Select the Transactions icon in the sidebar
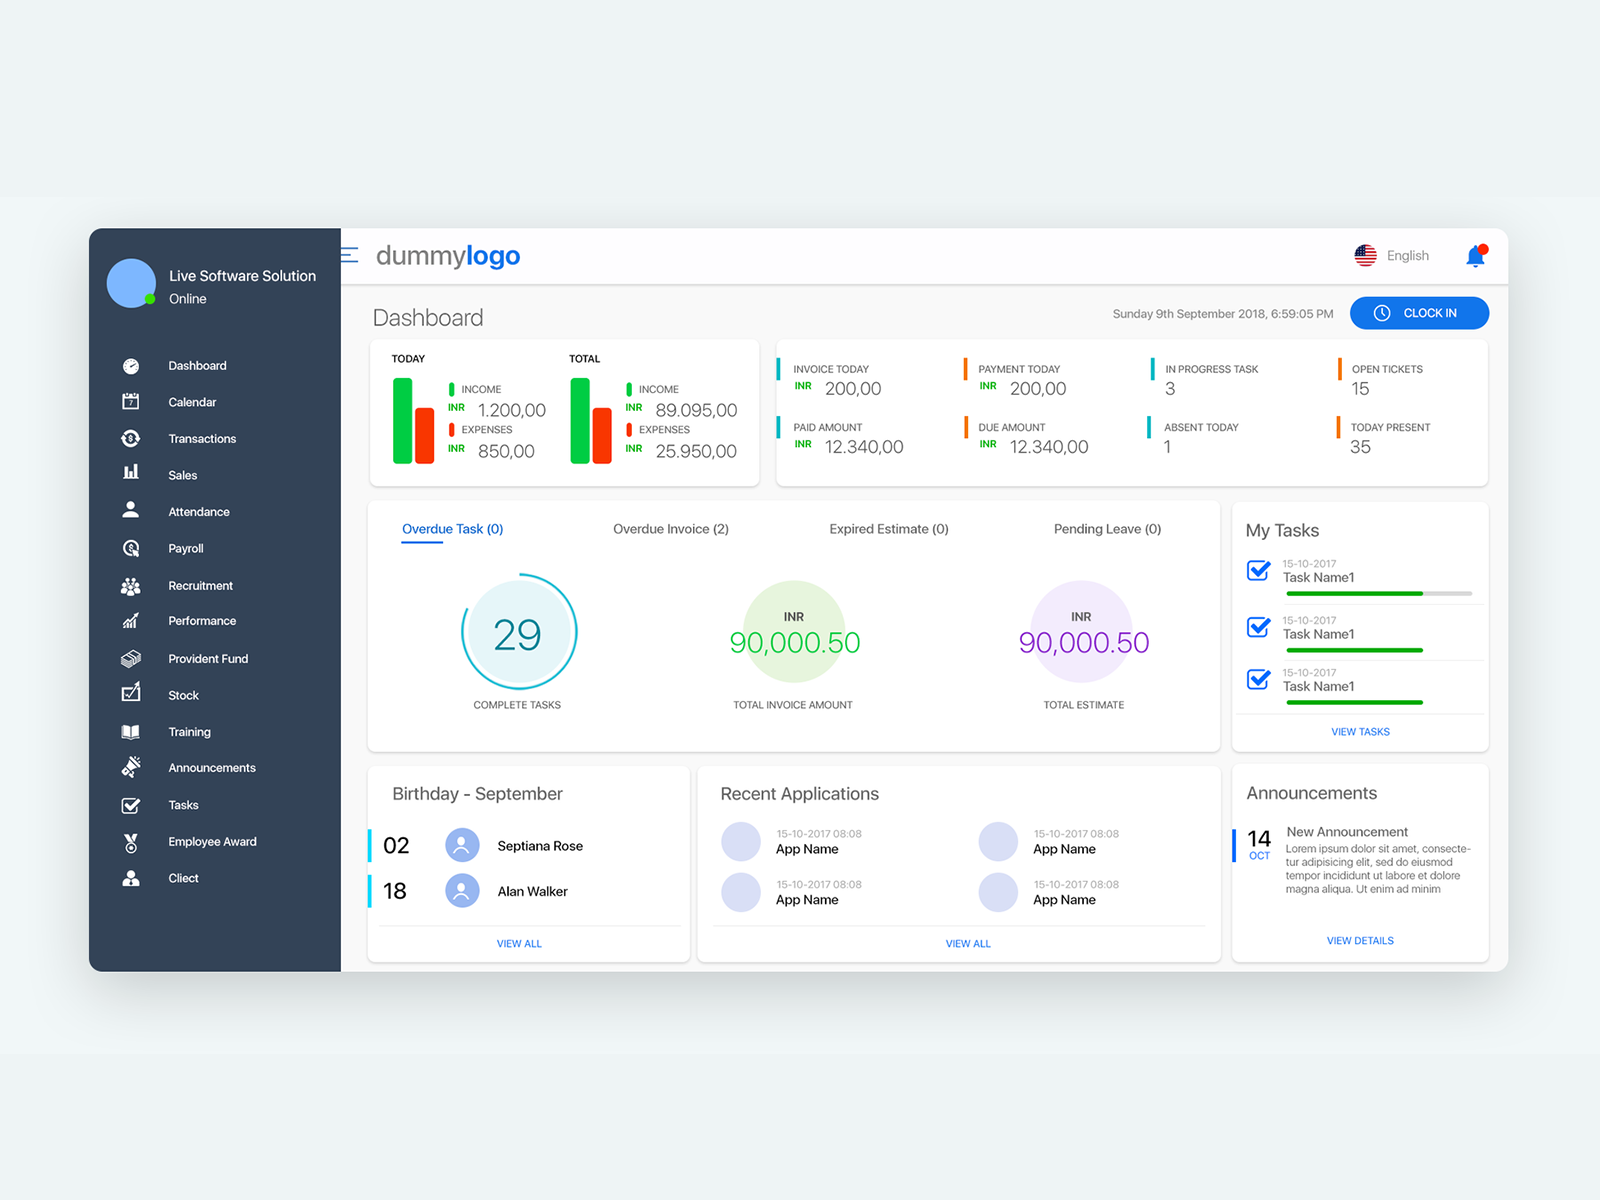The width and height of the screenshot is (1600, 1200). tap(131, 438)
